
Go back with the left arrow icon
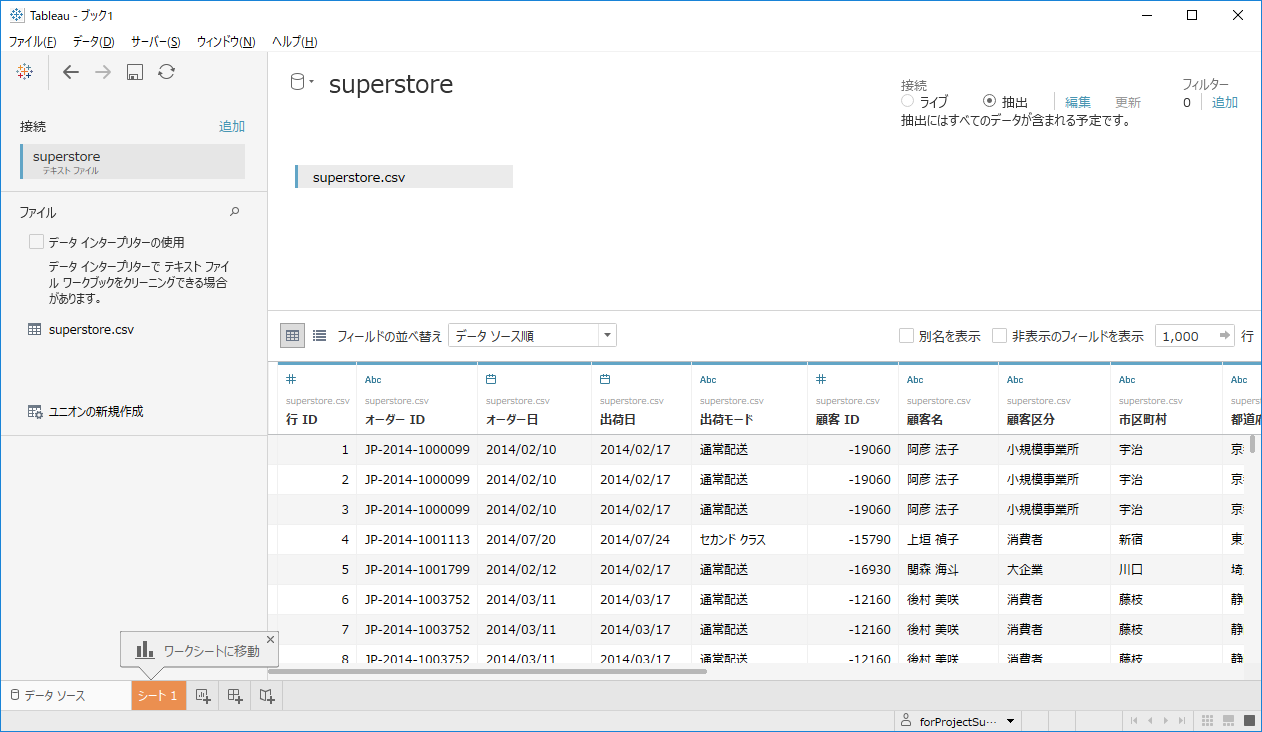(x=70, y=72)
